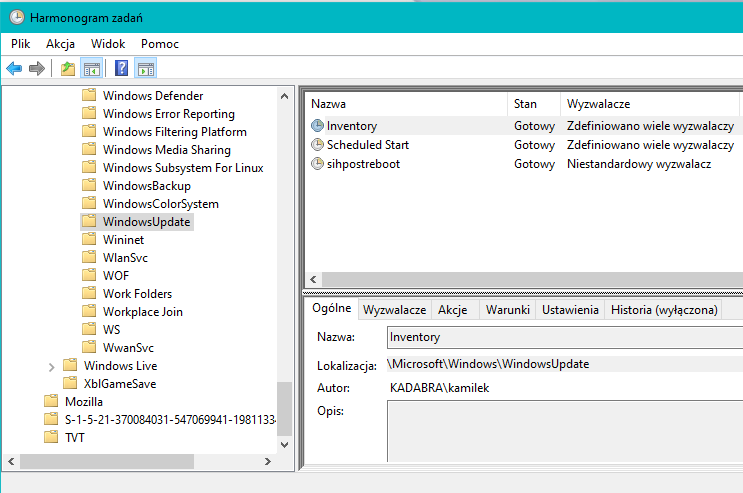Open the Akcja menu

[60, 44]
